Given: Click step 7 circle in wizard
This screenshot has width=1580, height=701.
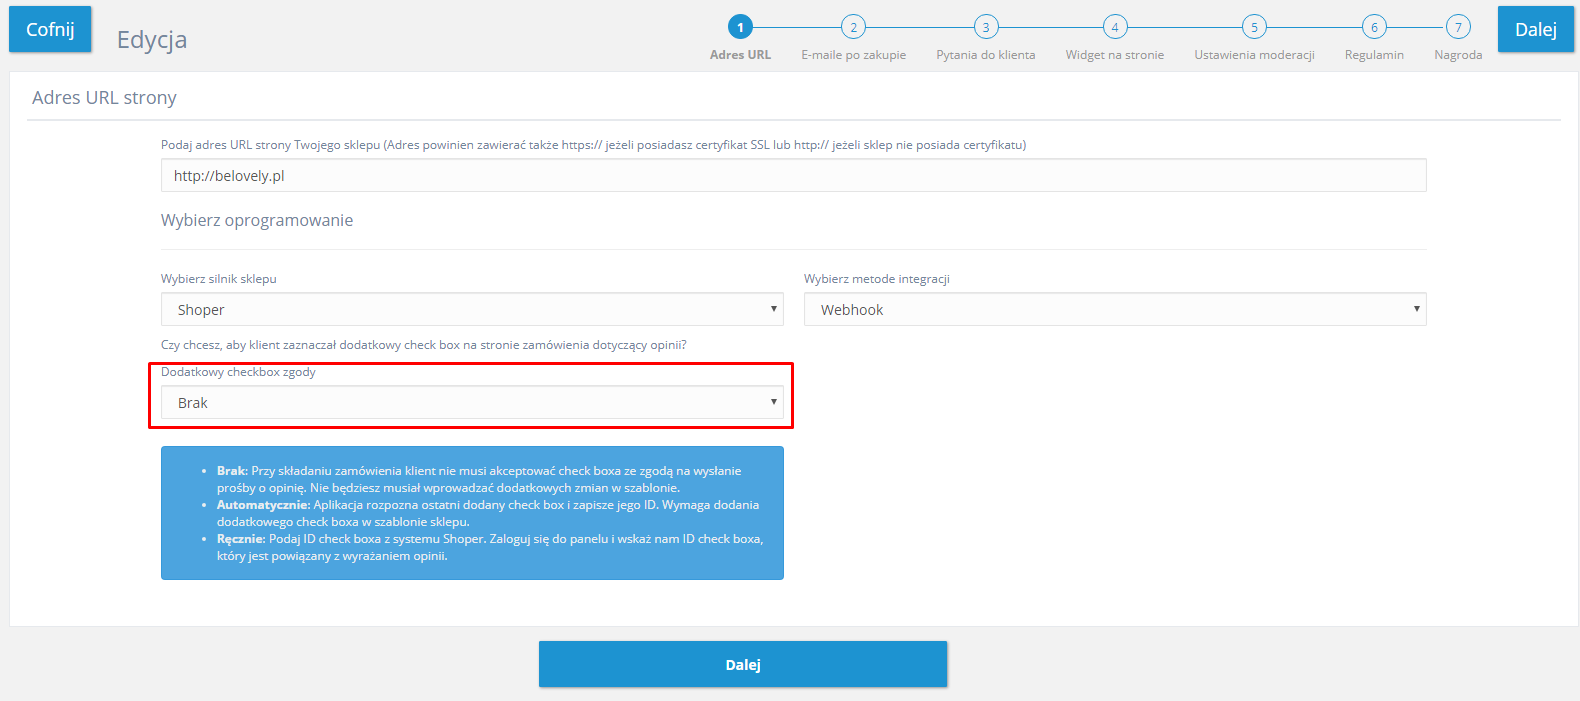Looking at the screenshot, I should [1458, 27].
